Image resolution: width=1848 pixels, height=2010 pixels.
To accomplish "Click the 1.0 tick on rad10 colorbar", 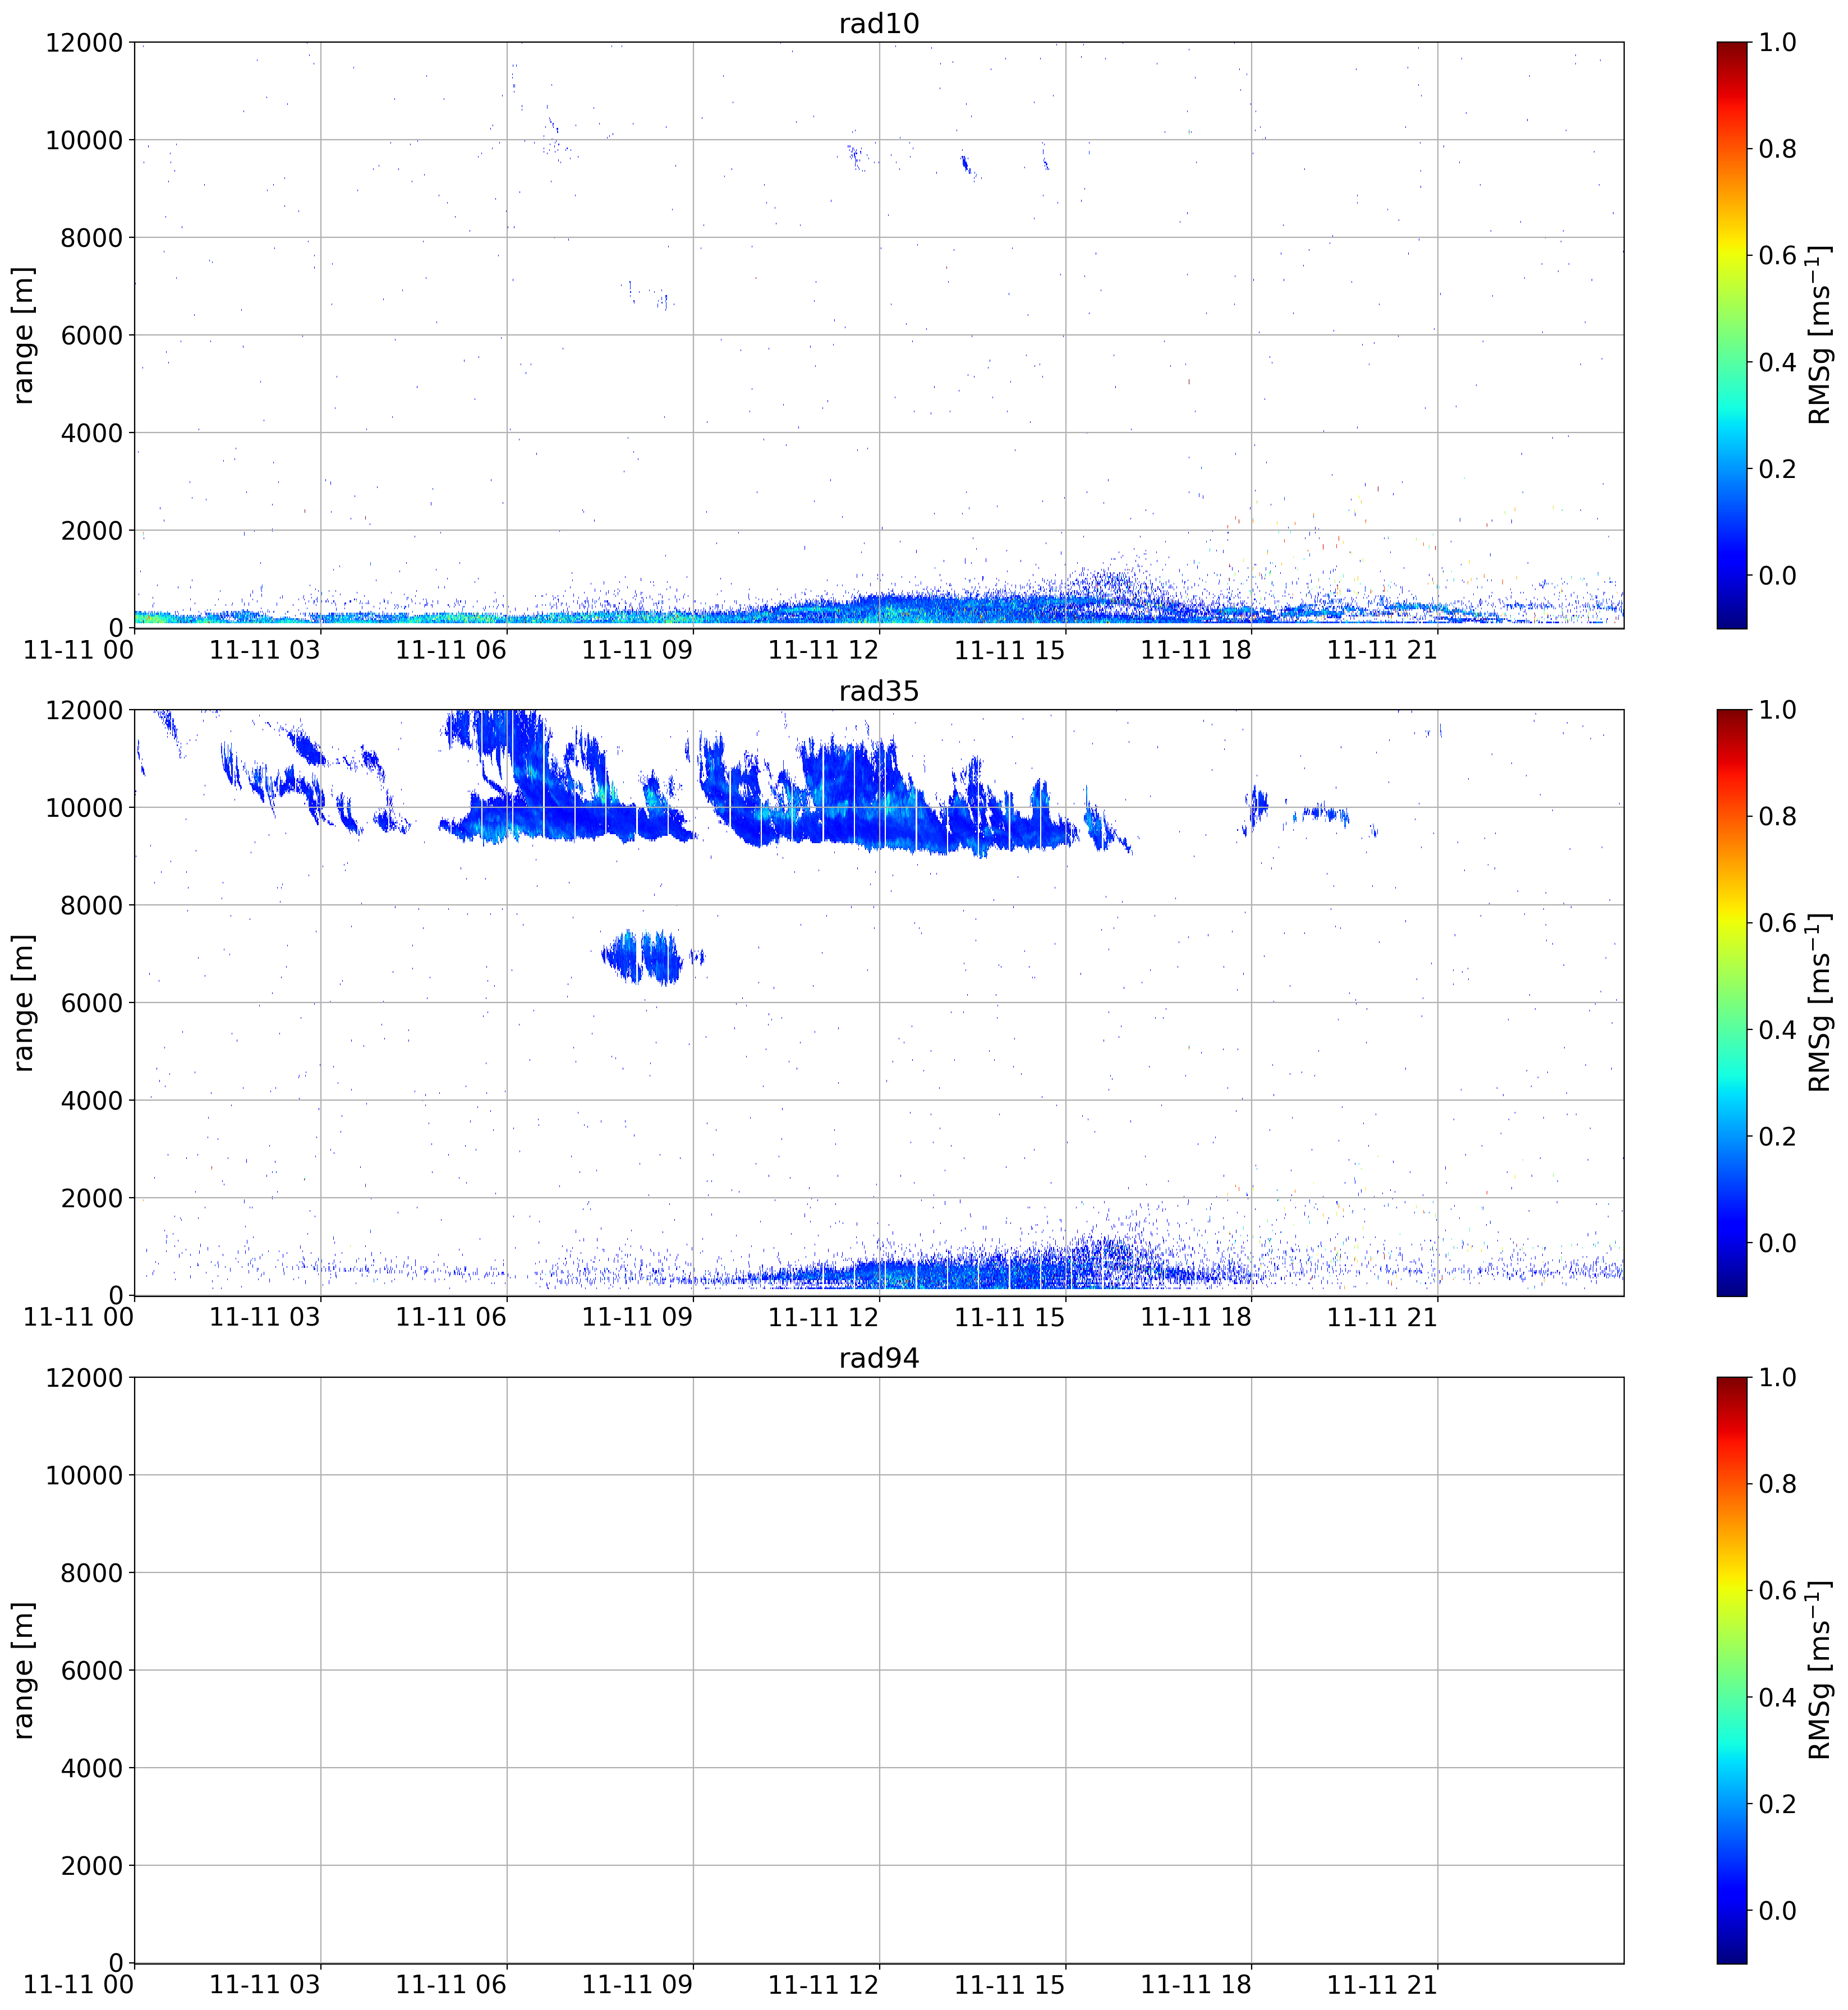I will click(1778, 42).
